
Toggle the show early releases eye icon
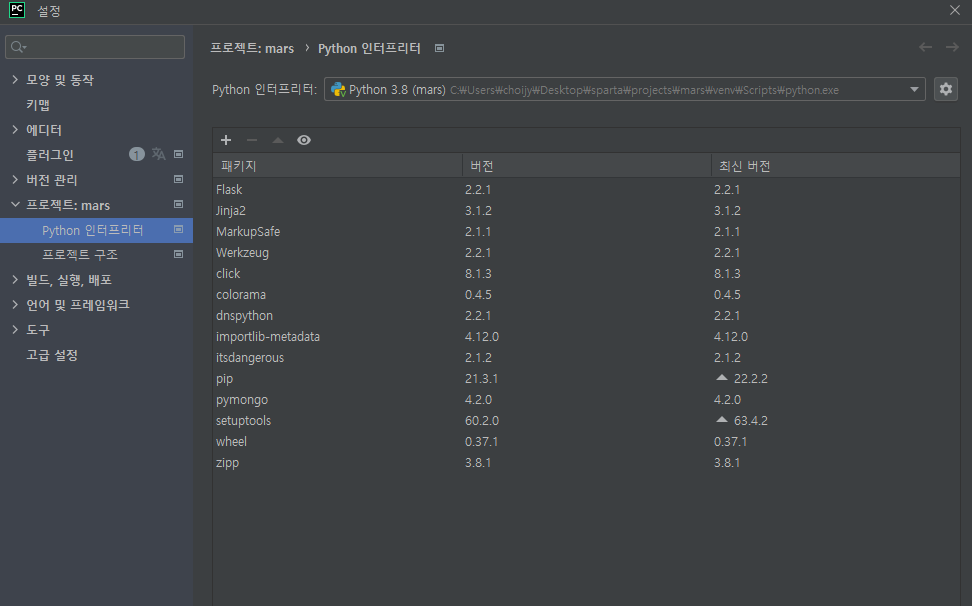[x=304, y=140]
